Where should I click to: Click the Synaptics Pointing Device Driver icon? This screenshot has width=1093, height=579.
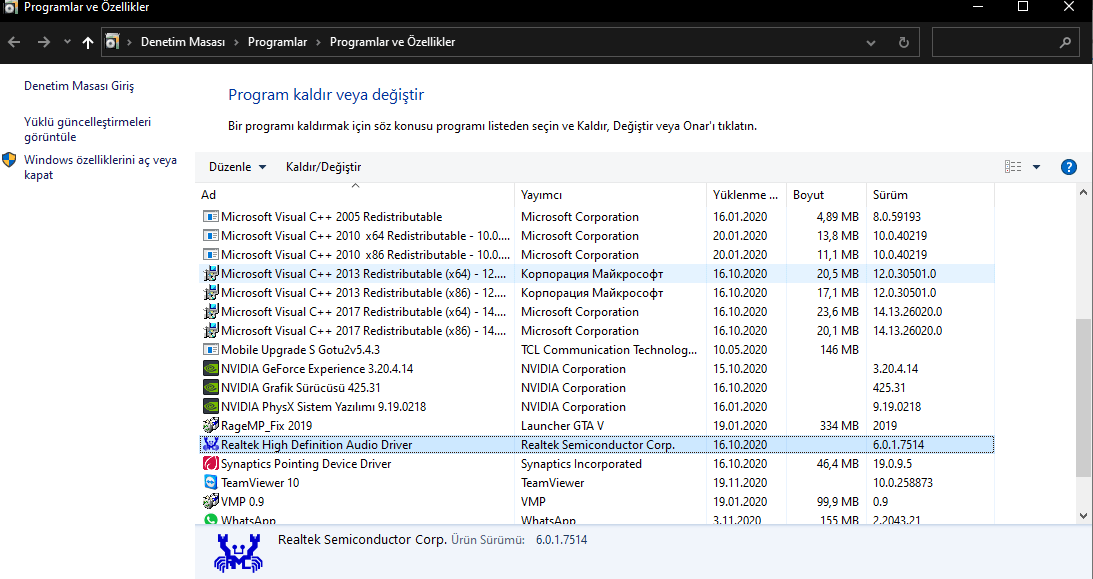coord(211,464)
